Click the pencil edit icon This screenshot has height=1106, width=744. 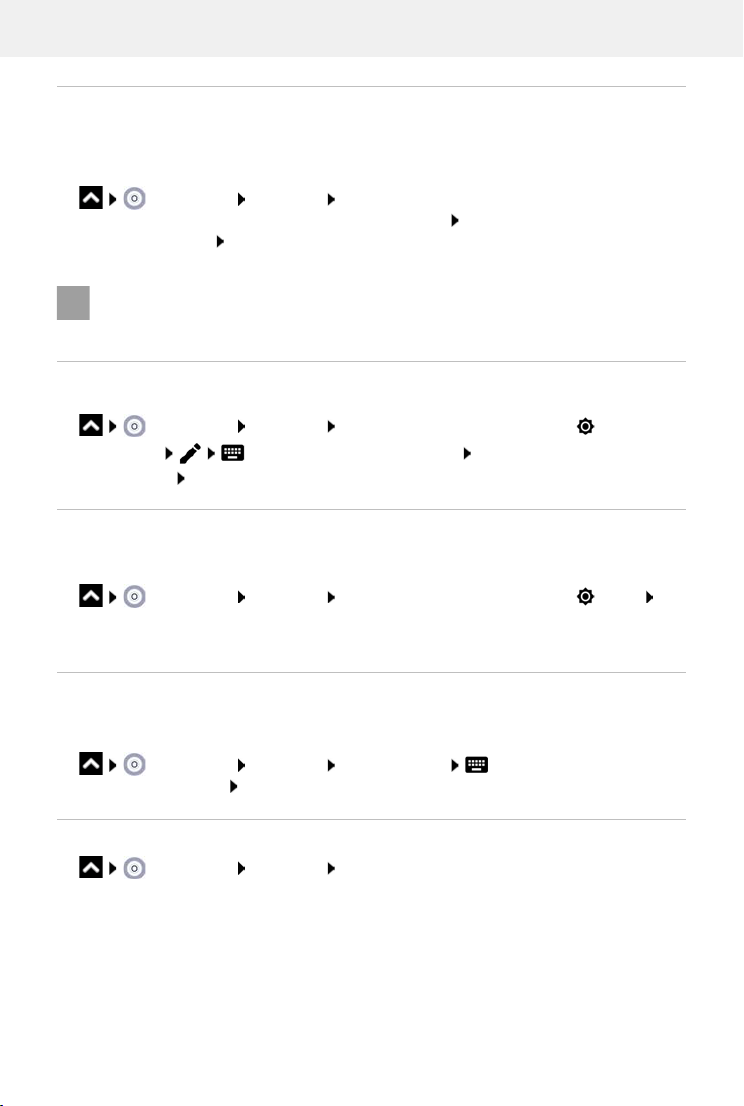pyautogui.click(x=190, y=454)
